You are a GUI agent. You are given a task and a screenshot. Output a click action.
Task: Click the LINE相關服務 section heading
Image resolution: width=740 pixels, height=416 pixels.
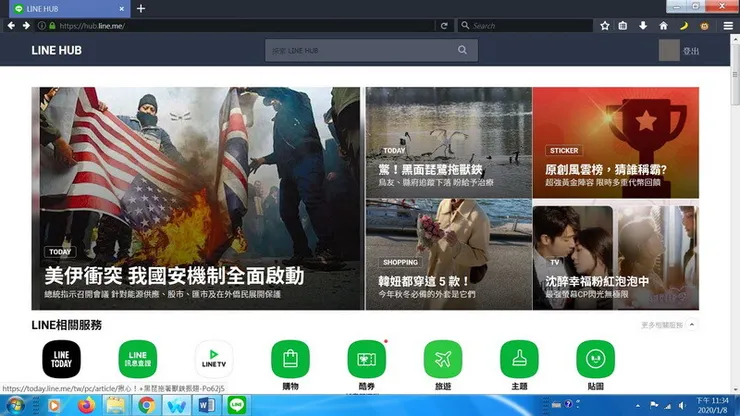pyautogui.click(x=67, y=325)
